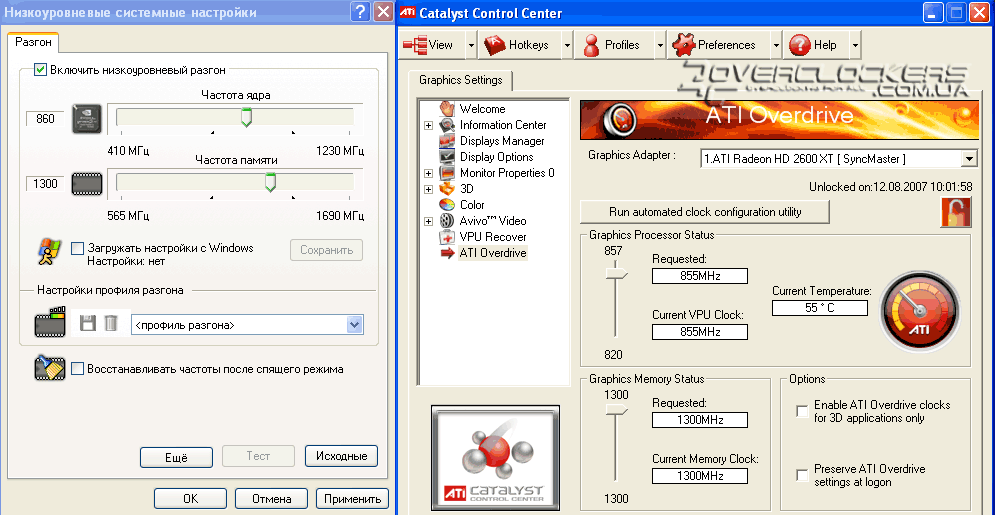Open the Profiles toolbar menu

pos(614,45)
